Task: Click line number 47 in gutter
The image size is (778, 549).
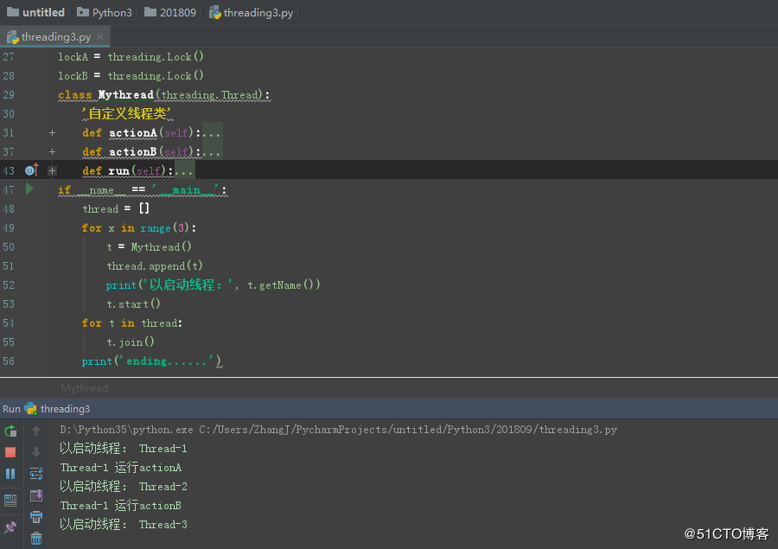Action: pyautogui.click(x=8, y=190)
